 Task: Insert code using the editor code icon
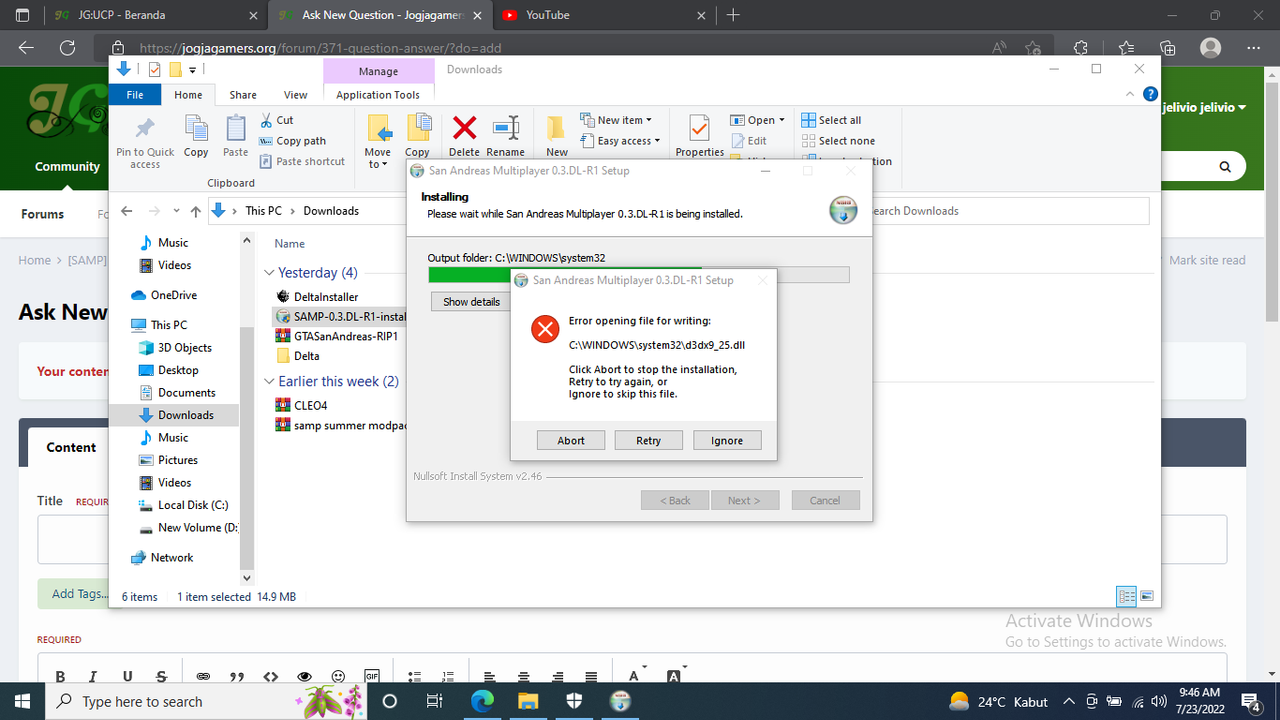click(x=270, y=677)
